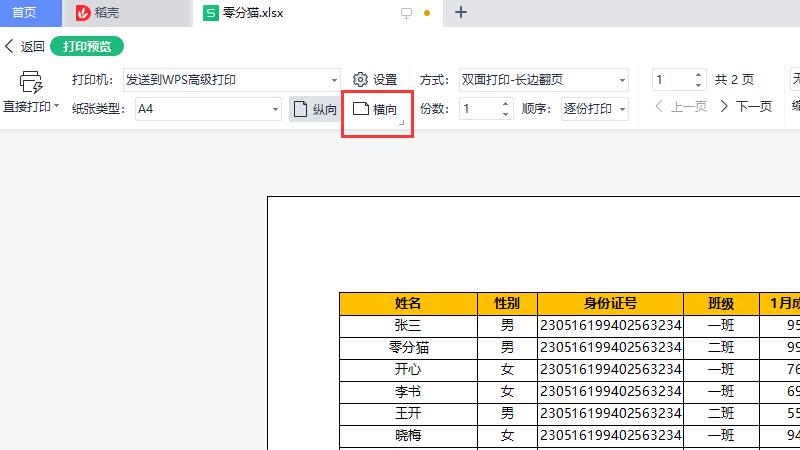800x450 pixels.
Task: Click the green 打印预览 button
Action: pos(87,46)
